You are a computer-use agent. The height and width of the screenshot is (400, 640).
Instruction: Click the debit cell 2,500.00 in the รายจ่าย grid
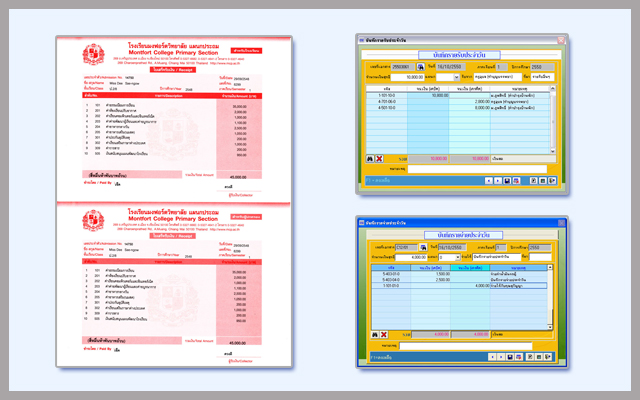click(431, 280)
